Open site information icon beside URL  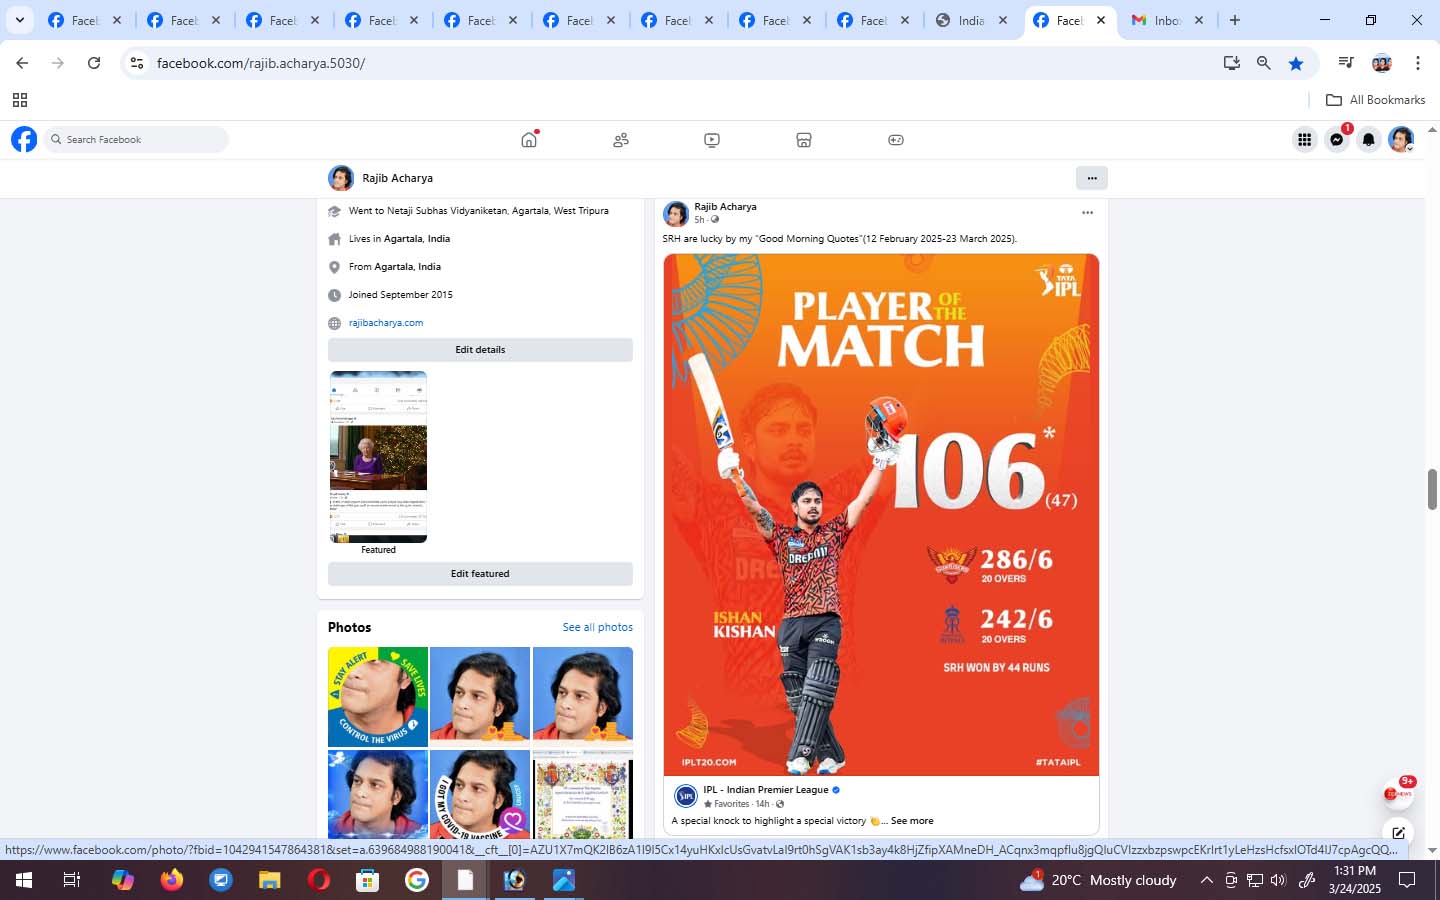click(137, 63)
